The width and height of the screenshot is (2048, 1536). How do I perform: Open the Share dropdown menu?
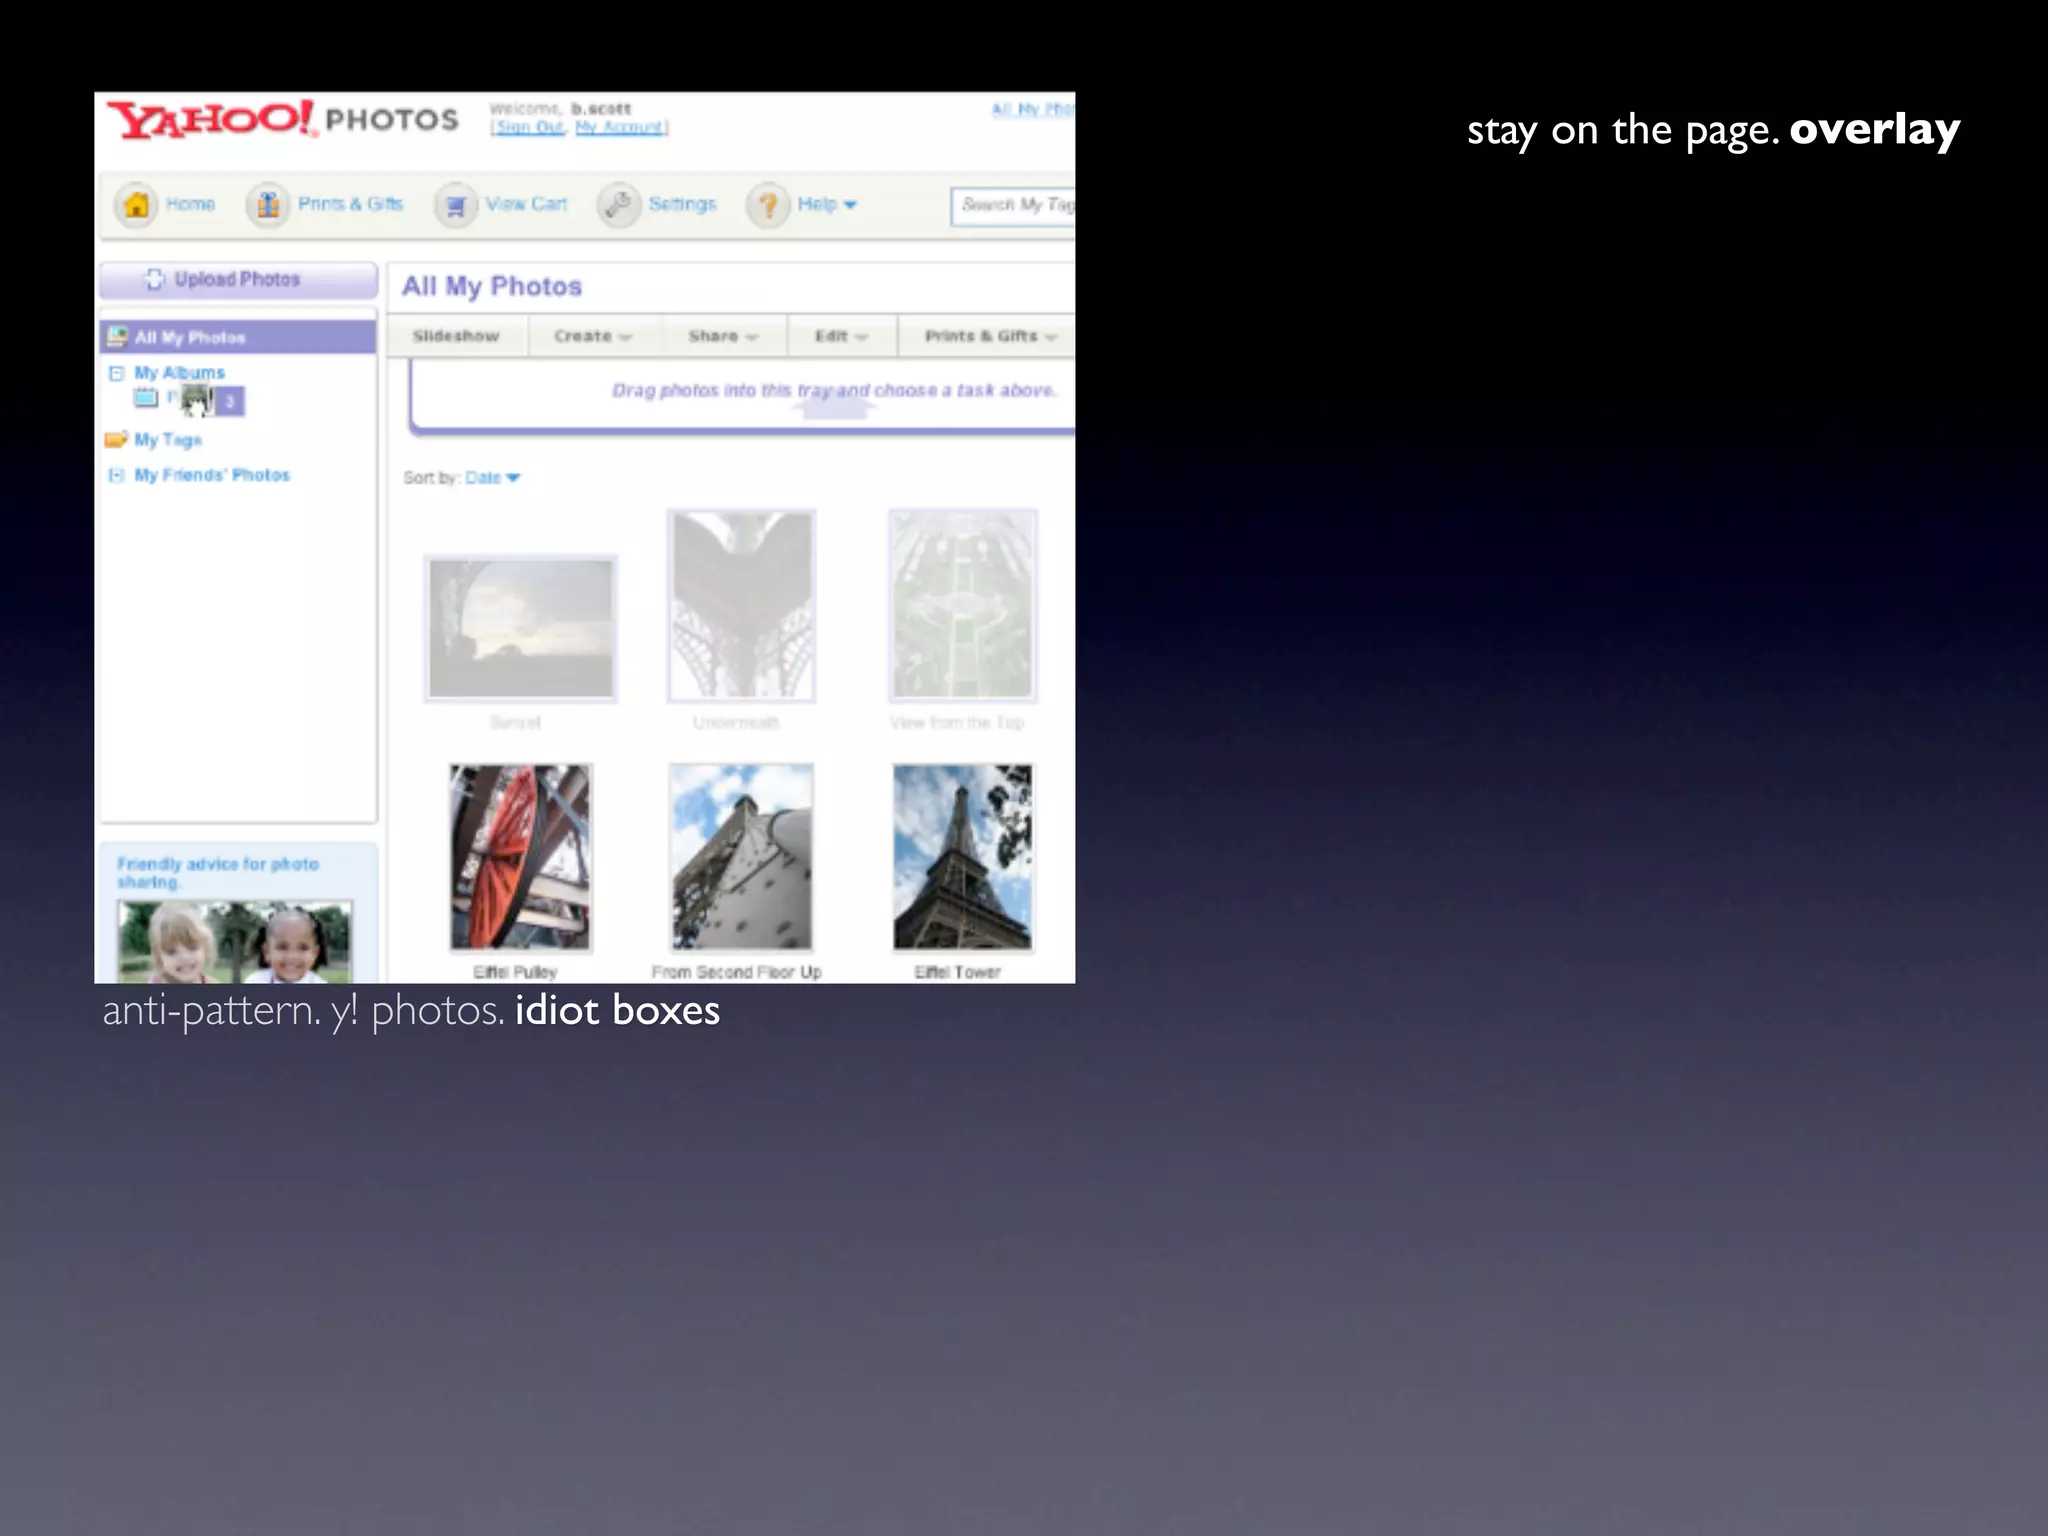point(723,336)
